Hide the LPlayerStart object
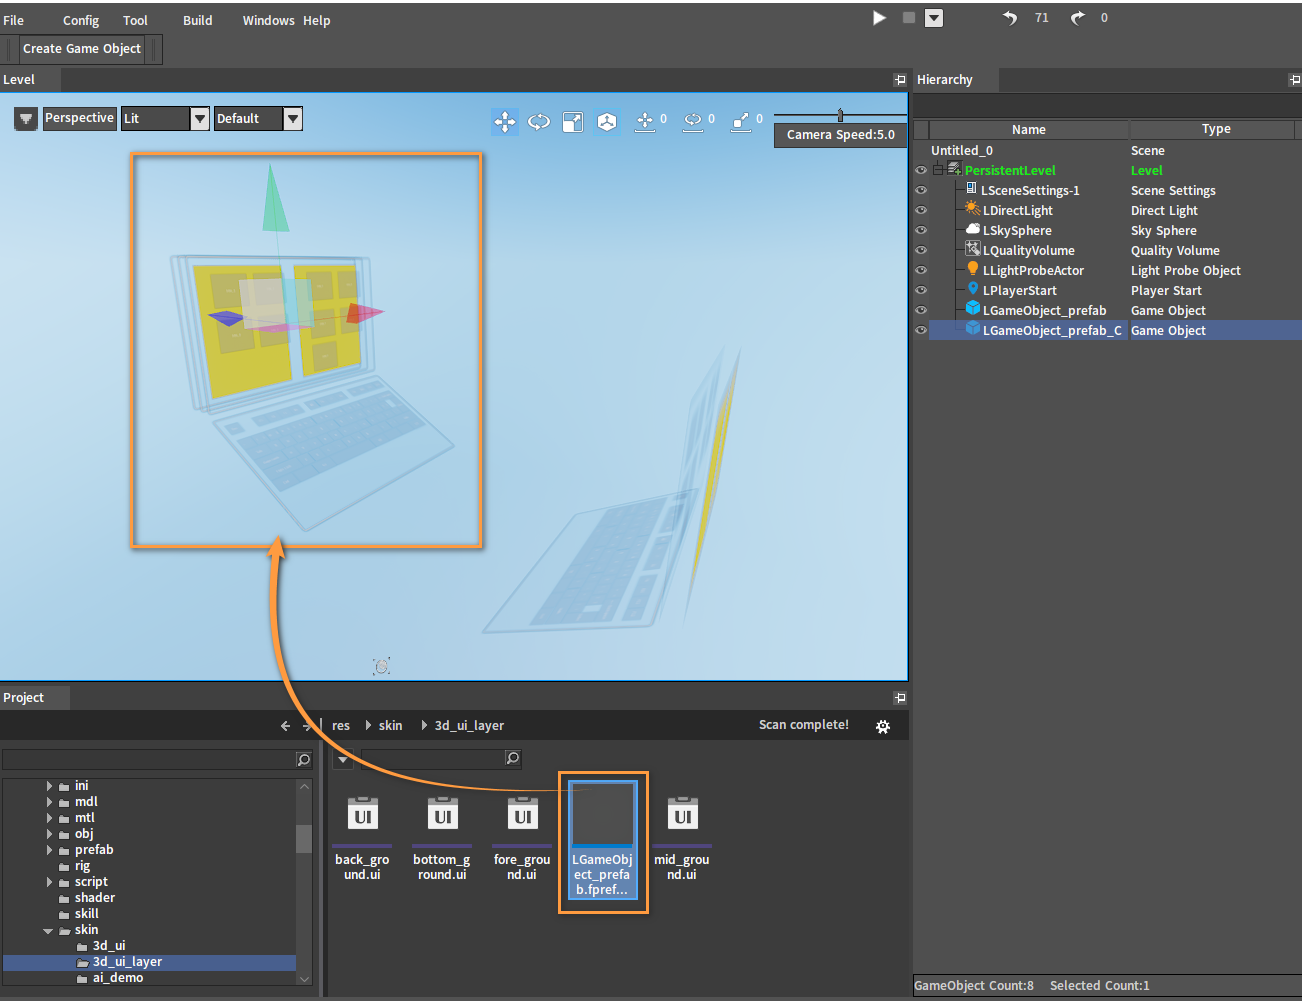1302x1001 pixels. click(x=921, y=290)
